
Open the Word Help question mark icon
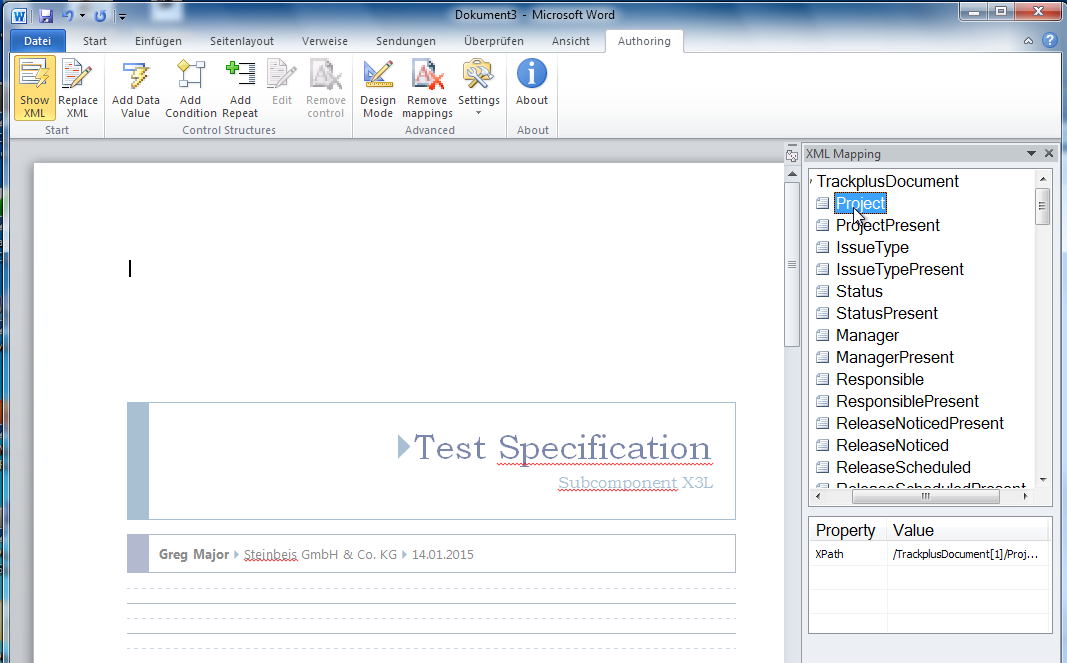coord(1049,41)
